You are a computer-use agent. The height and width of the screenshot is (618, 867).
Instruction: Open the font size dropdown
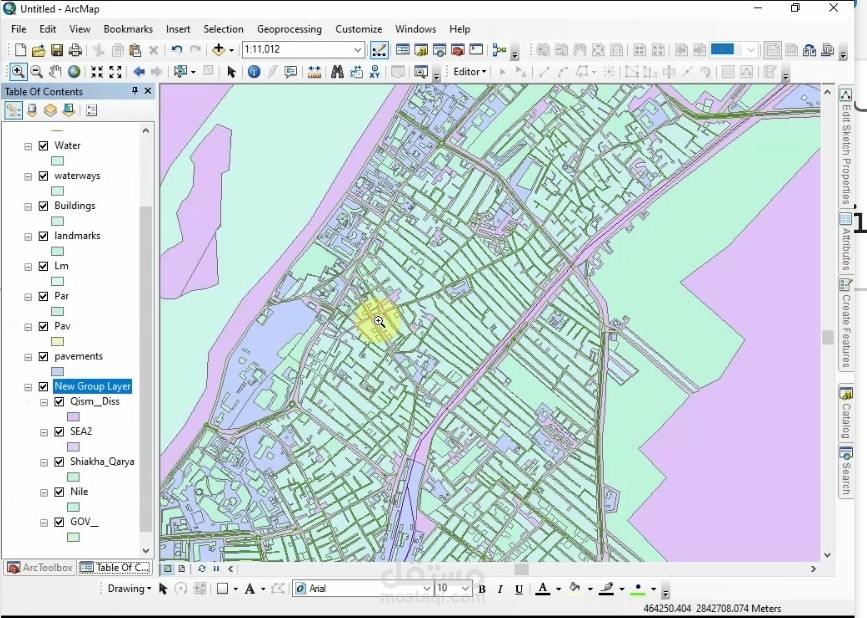click(465, 588)
